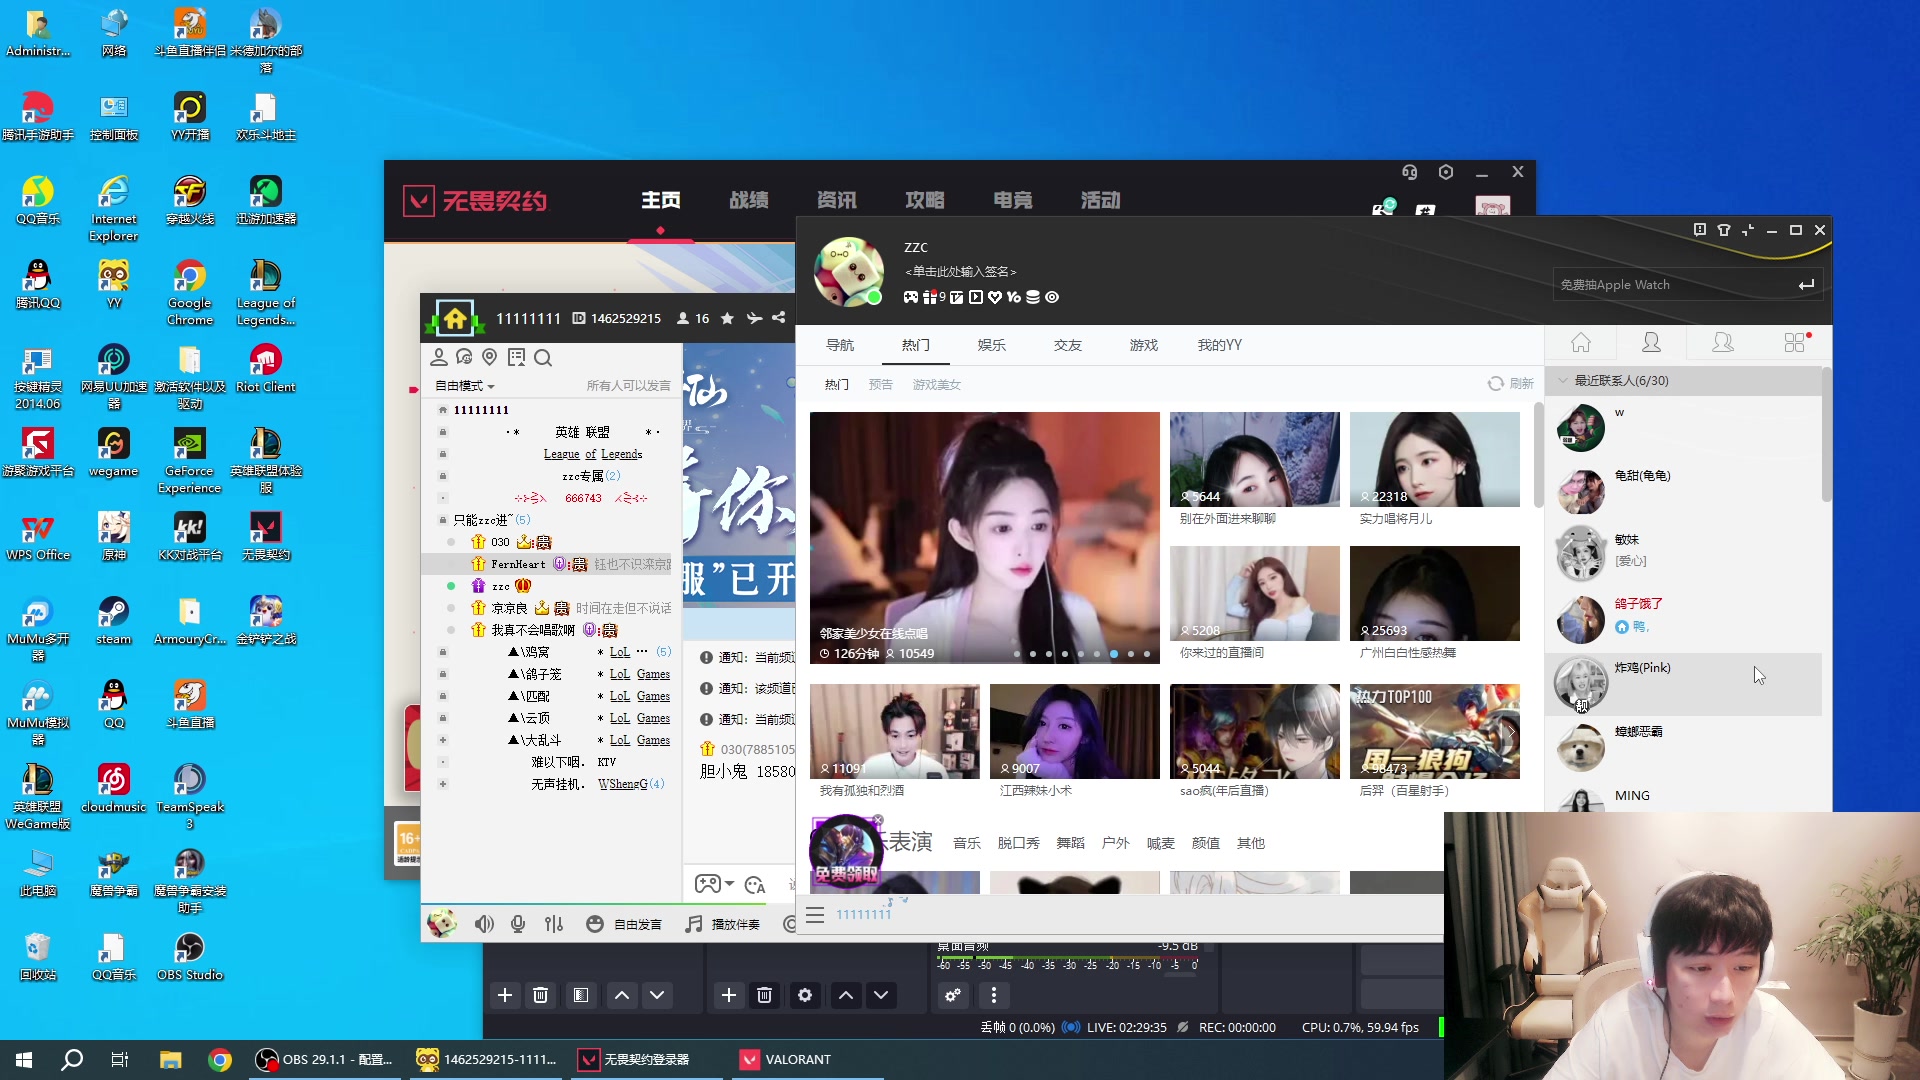Viewport: 1920px width, 1080px height.
Task: Click the 刷新 refresh button
Action: 1510,383
